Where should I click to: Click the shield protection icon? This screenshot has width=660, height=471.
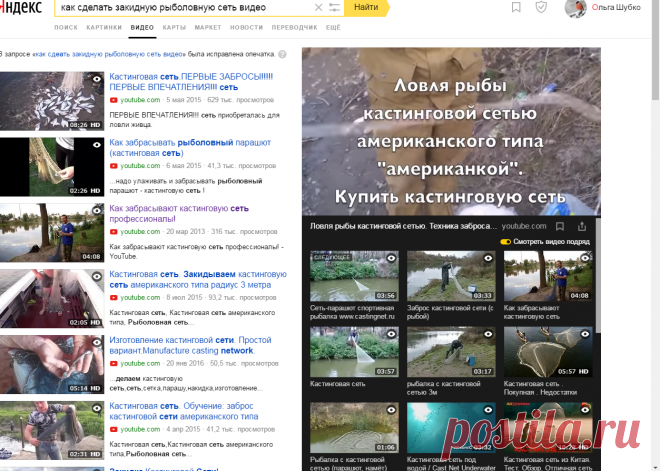[x=541, y=7]
